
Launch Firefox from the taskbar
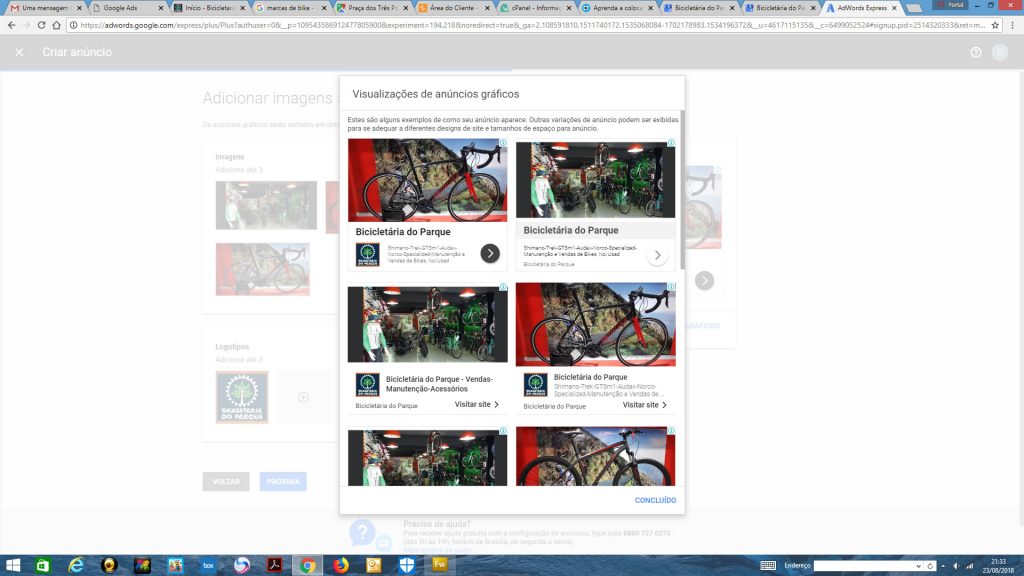coord(341,565)
